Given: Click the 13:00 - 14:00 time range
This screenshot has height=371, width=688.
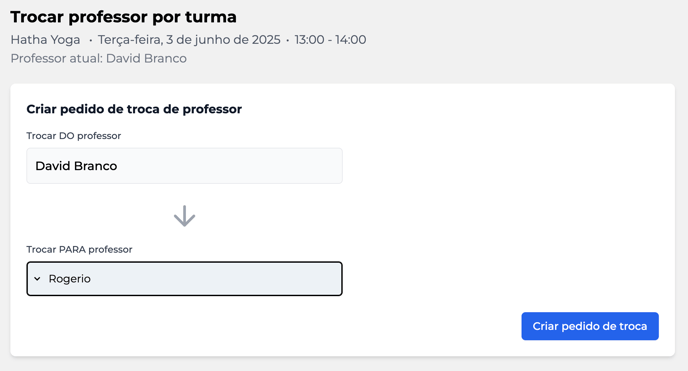Looking at the screenshot, I should click(x=330, y=40).
